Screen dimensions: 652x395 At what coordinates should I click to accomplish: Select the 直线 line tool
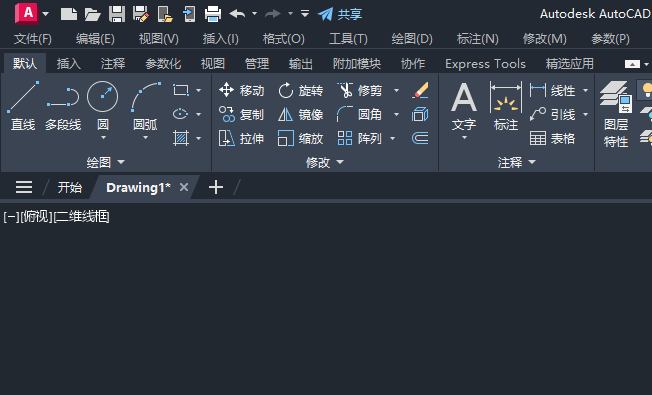23,106
